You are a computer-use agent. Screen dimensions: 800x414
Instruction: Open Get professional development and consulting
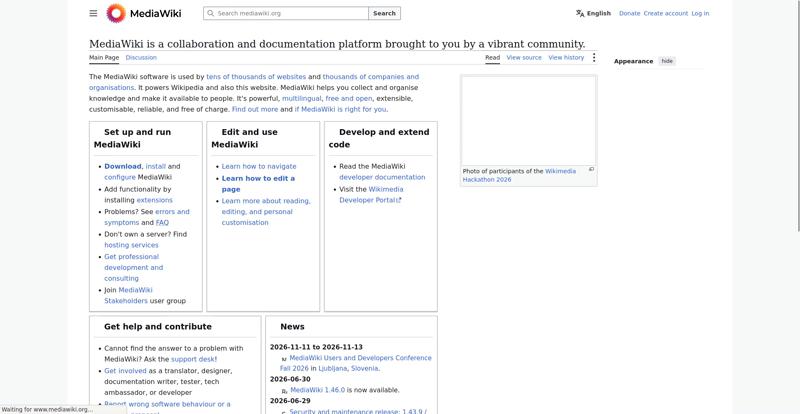click(133, 267)
